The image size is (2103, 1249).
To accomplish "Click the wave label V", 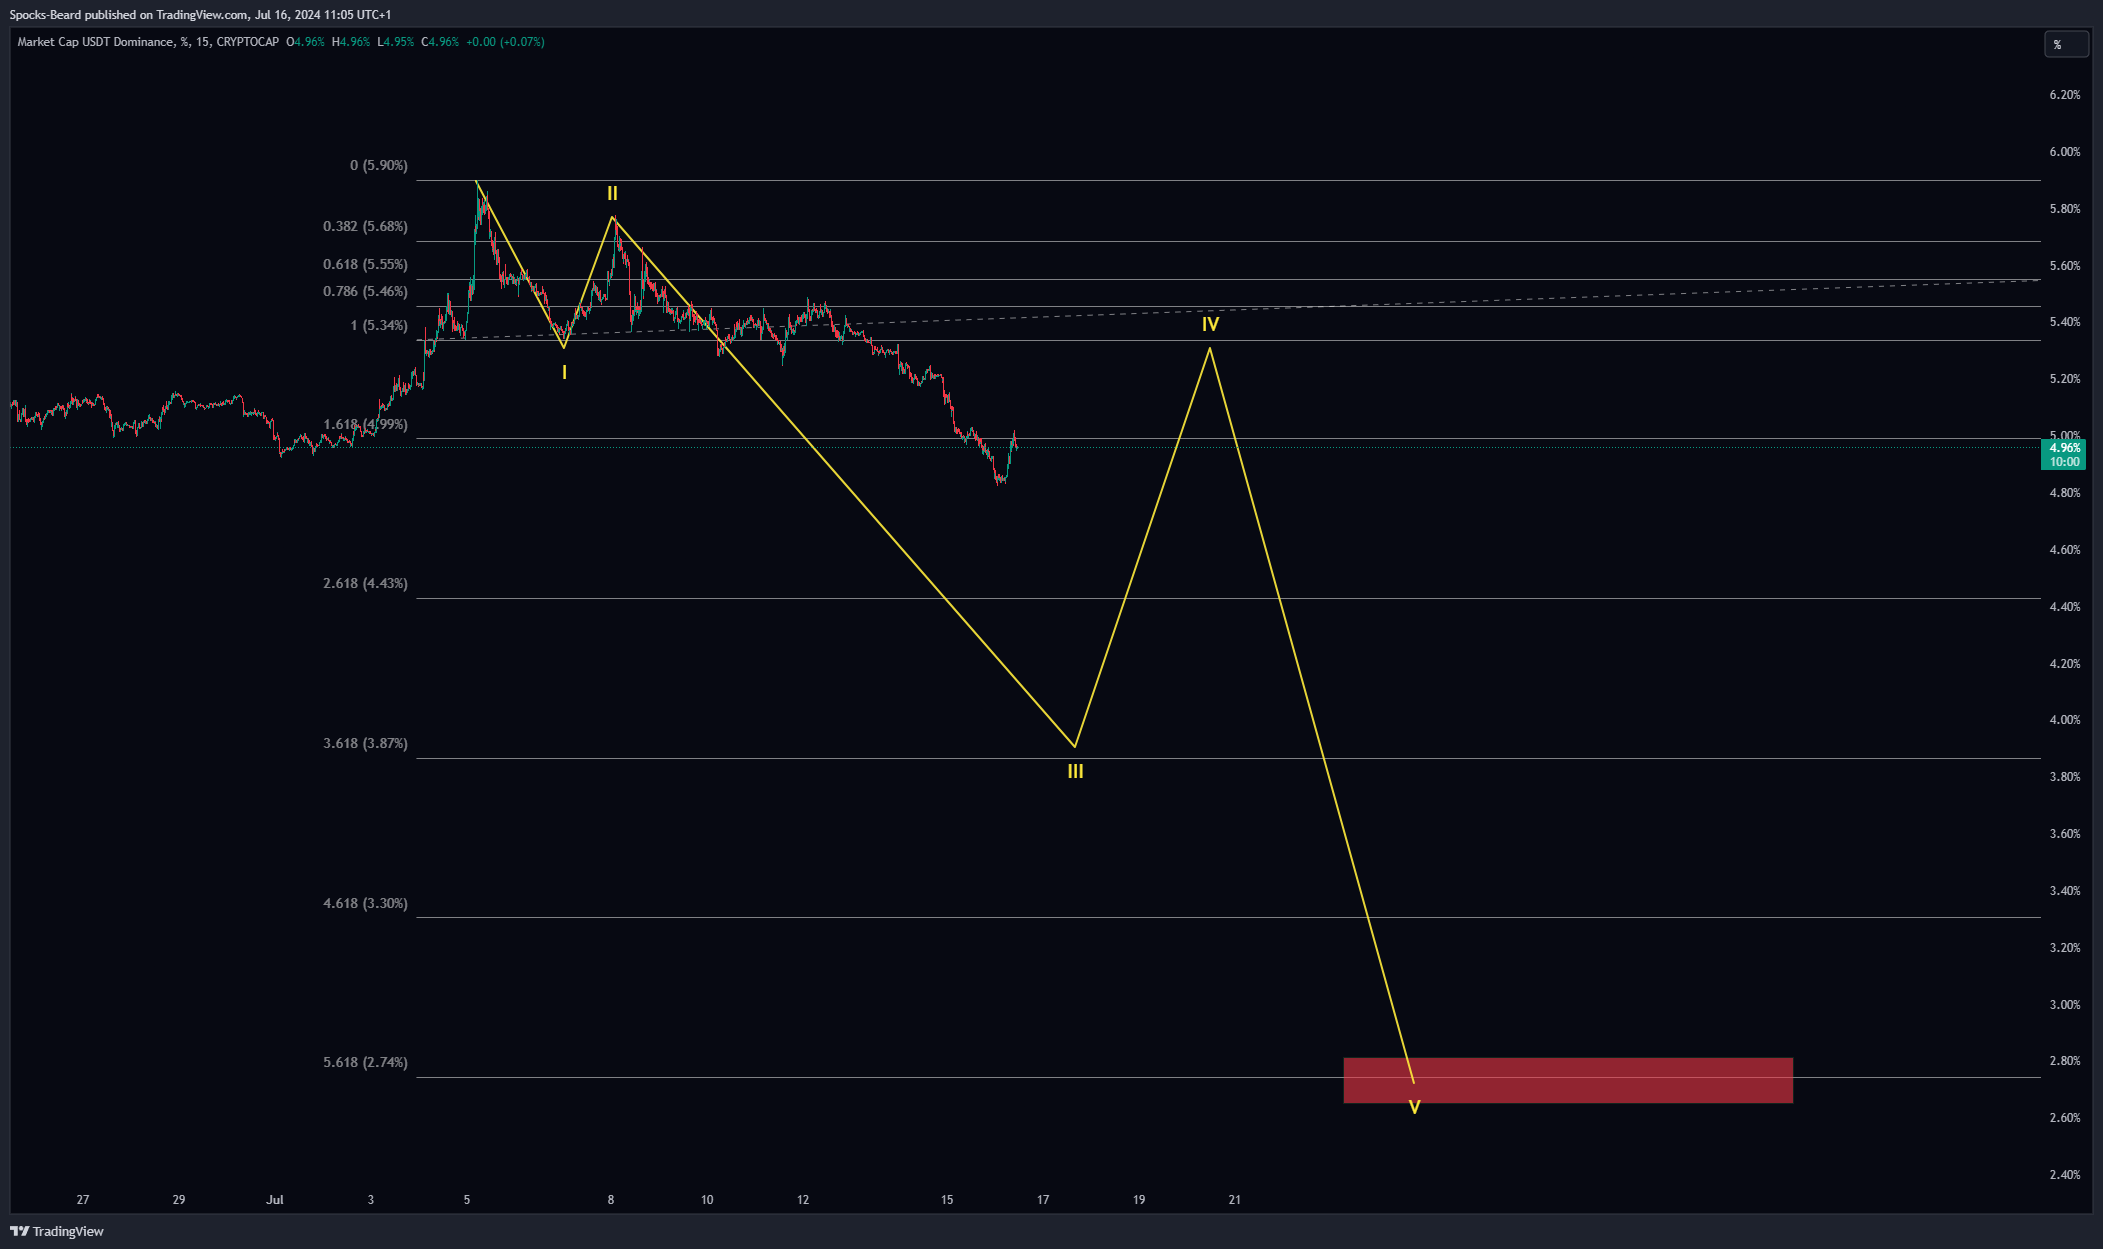I will click(1414, 1108).
